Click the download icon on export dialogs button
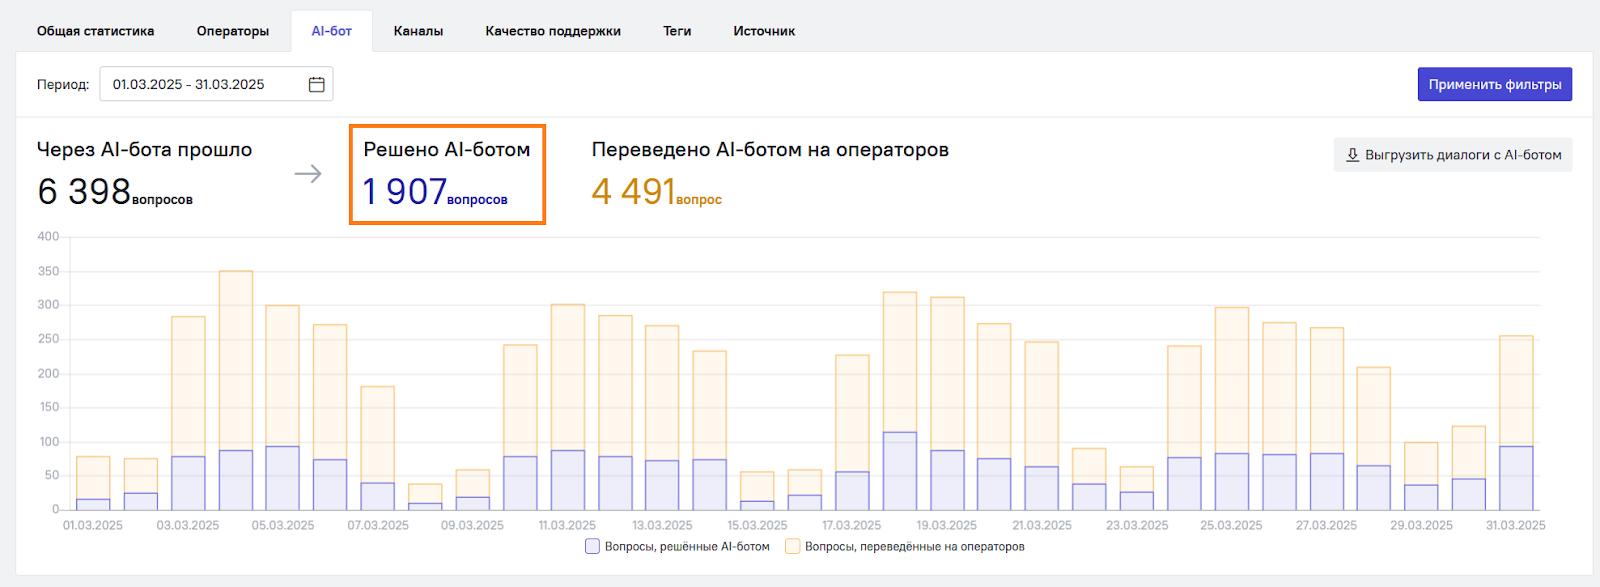The image size is (1600, 587). pyautogui.click(x=1352, y=155)
